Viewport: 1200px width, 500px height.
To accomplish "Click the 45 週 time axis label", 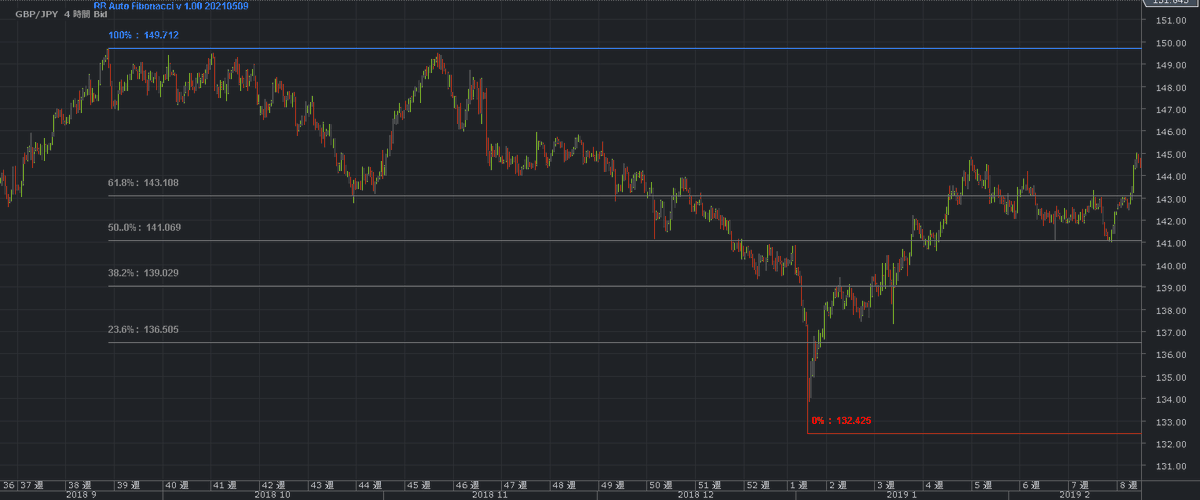I will pyautogui.click(x=418, y=484).
